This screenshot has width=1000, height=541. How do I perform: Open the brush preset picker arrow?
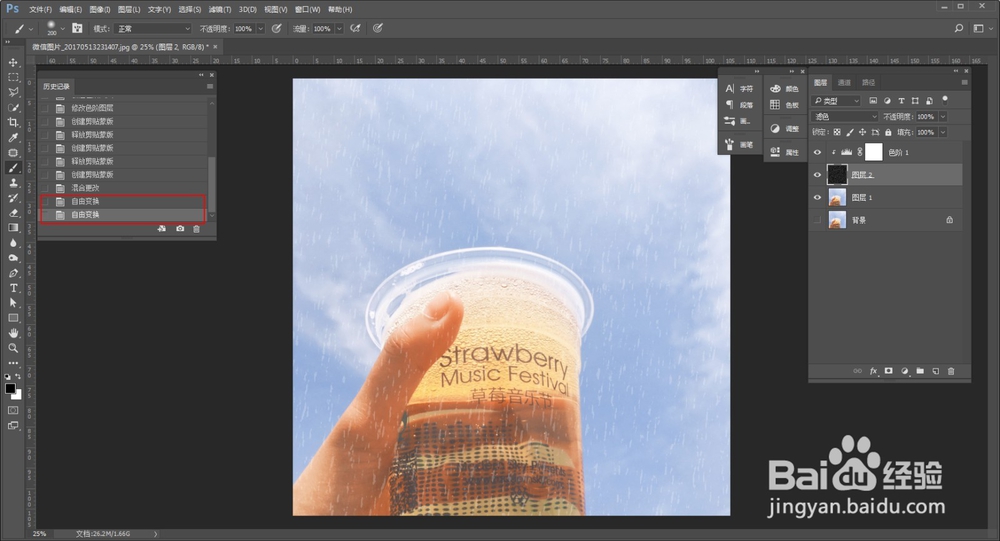62,29
